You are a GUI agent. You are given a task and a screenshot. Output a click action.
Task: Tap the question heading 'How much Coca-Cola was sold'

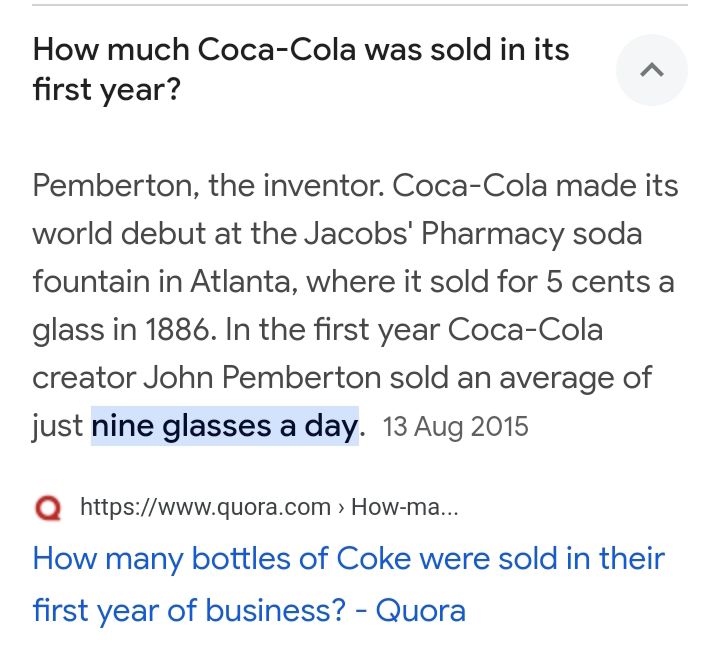300,49
